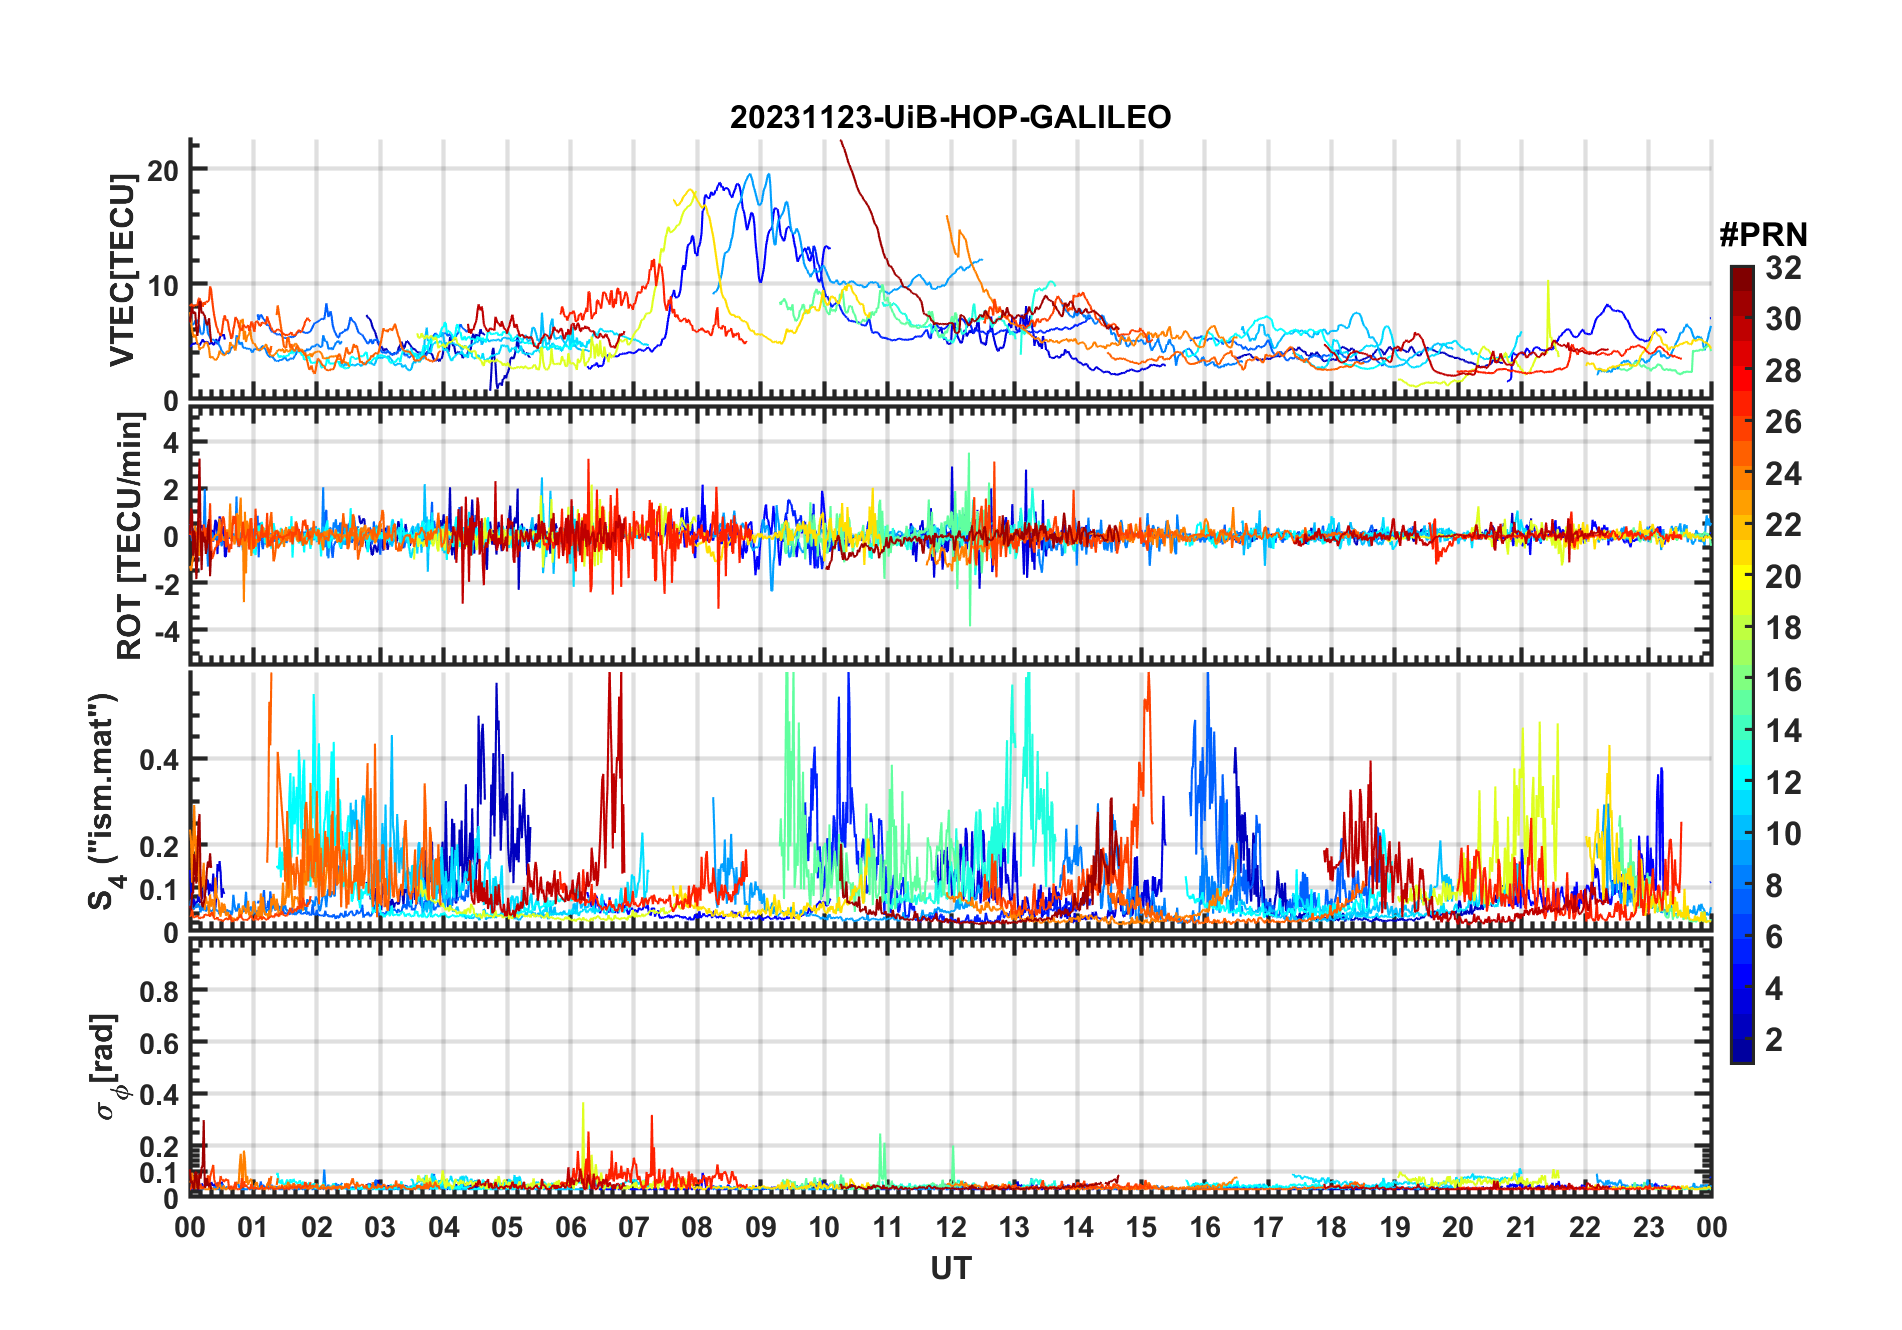This screenshot has width=1902, height=1330.
Task: Click the 12 hour tick on x-axis
Action: pyautogui.click(x=950, y=1228)
